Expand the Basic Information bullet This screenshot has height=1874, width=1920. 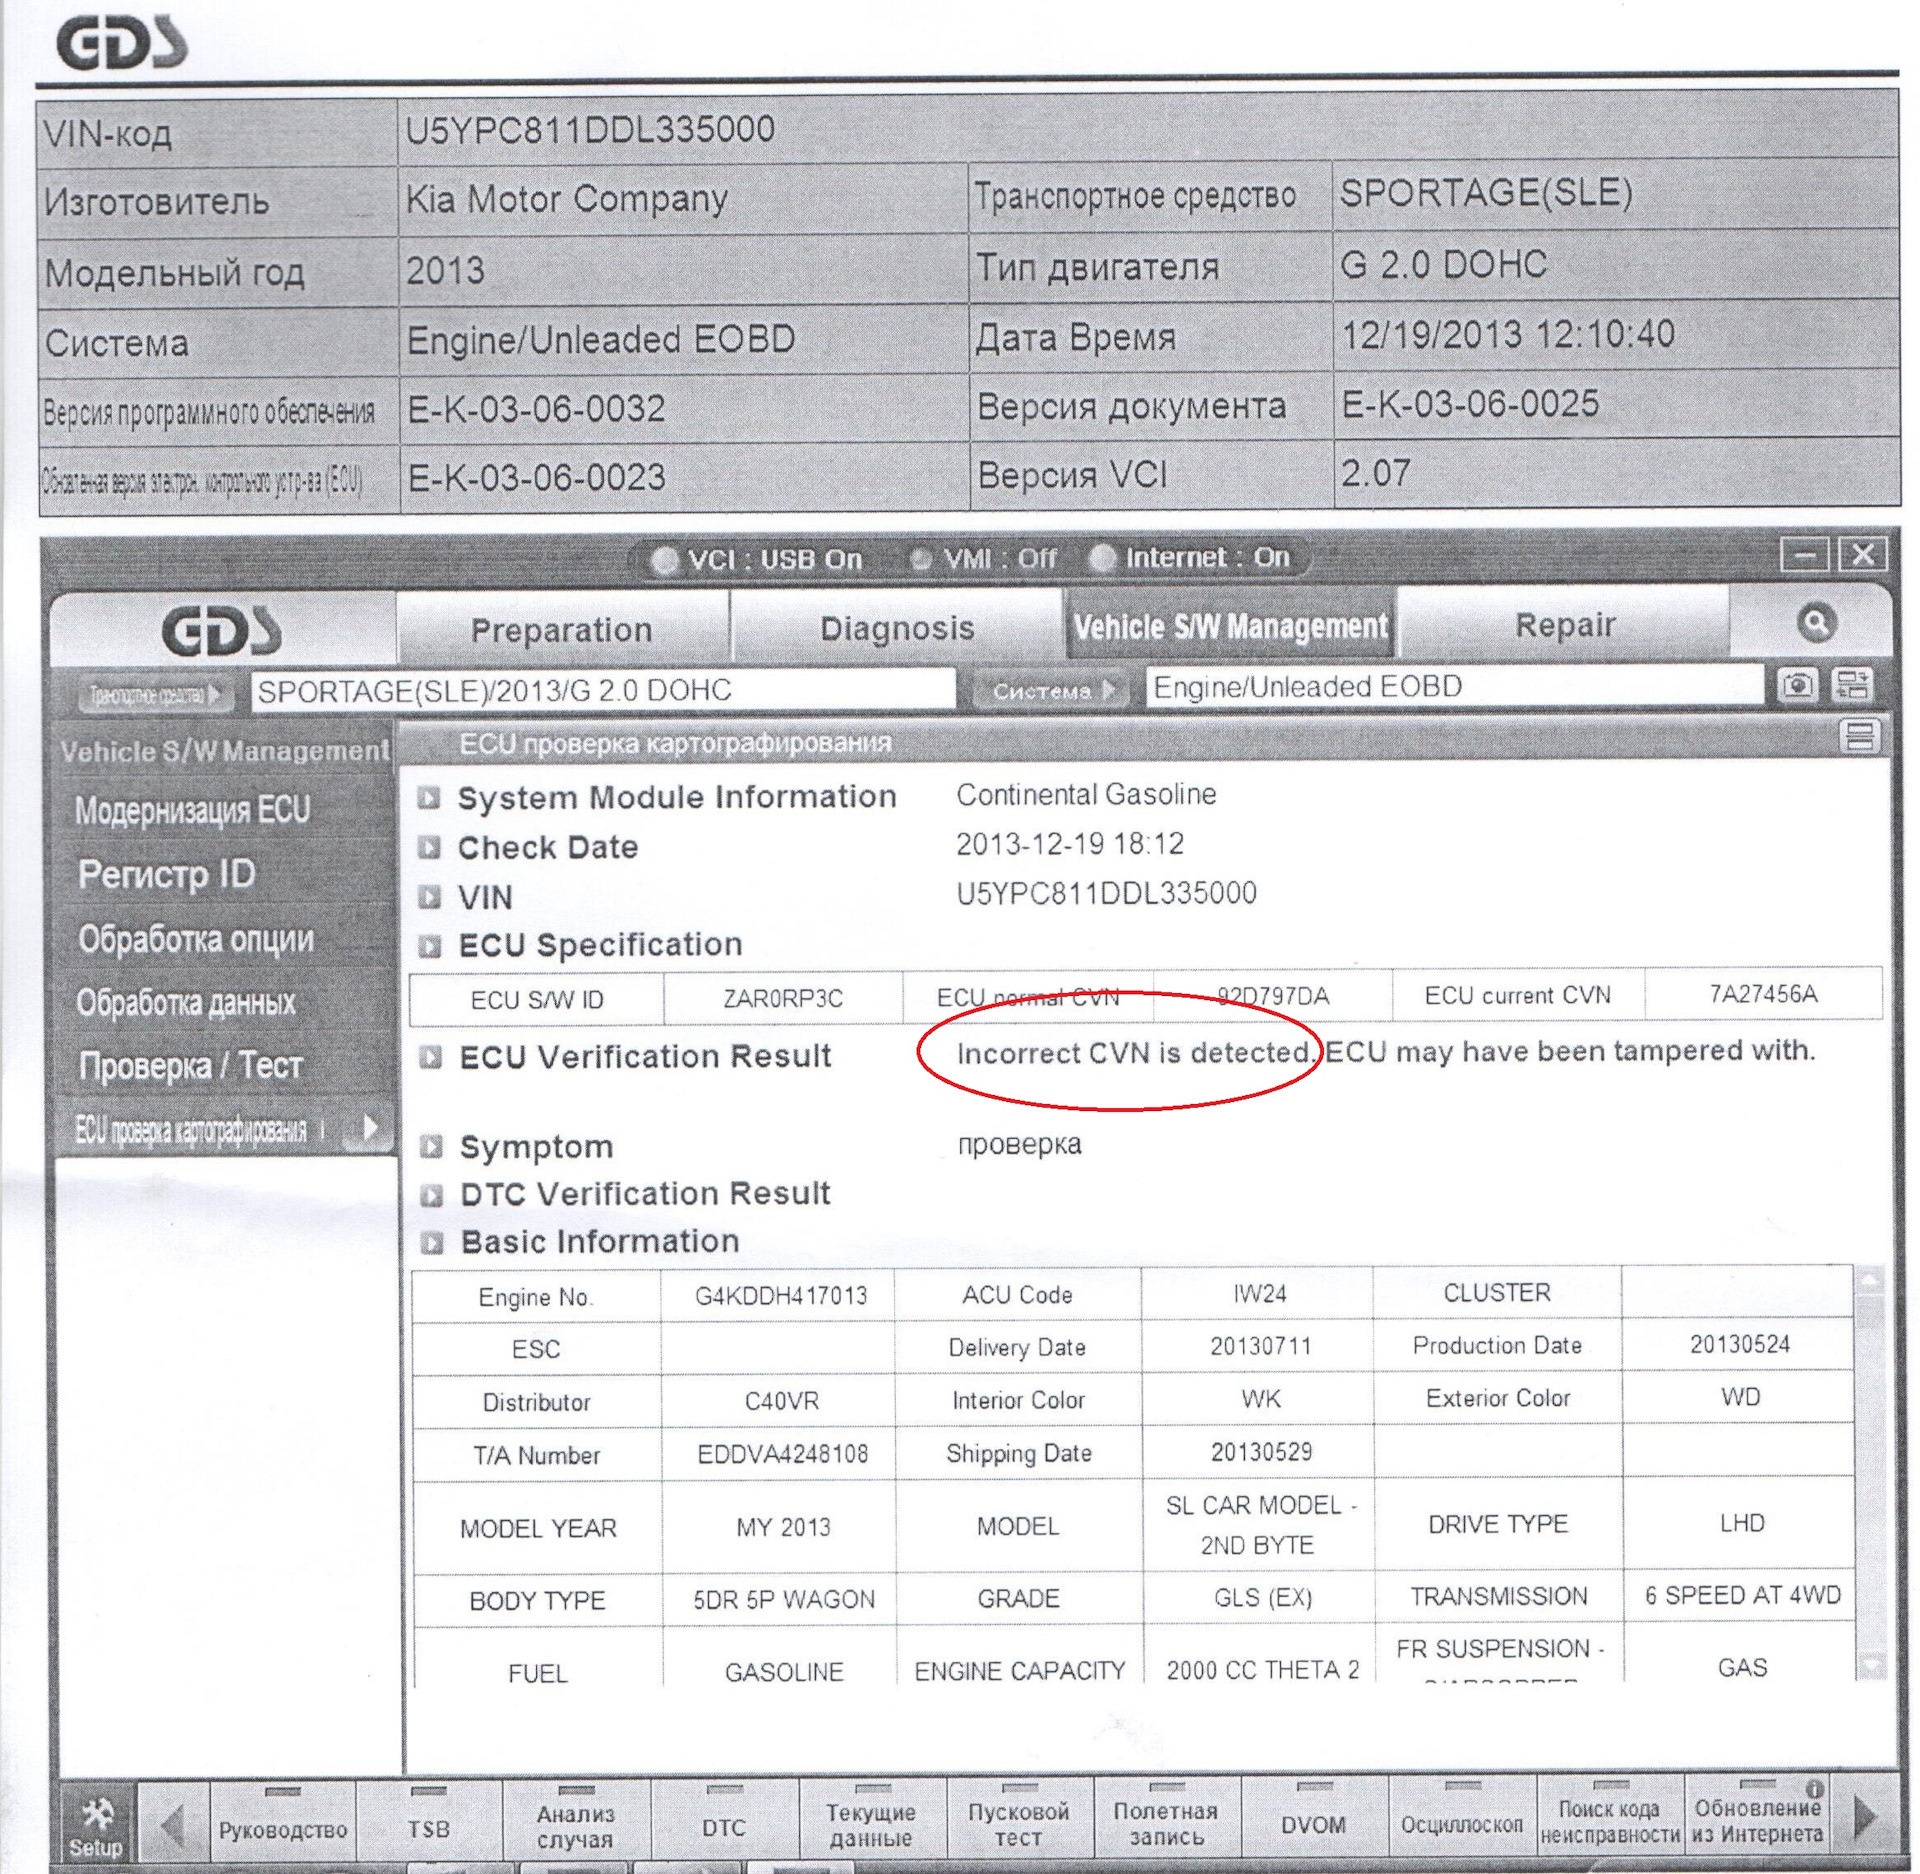432,1243
